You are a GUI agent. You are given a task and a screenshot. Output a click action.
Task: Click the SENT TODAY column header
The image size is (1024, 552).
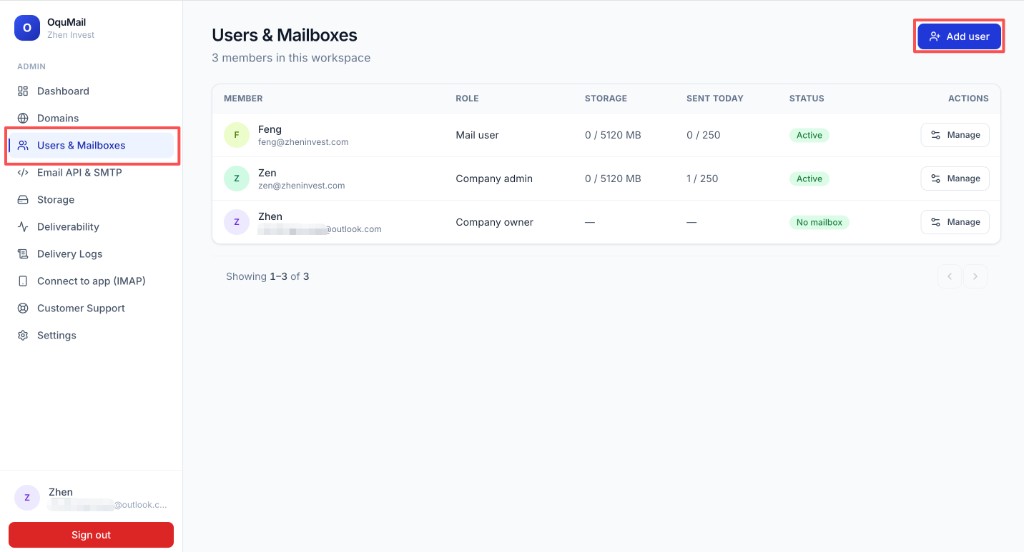coord(714,98)
